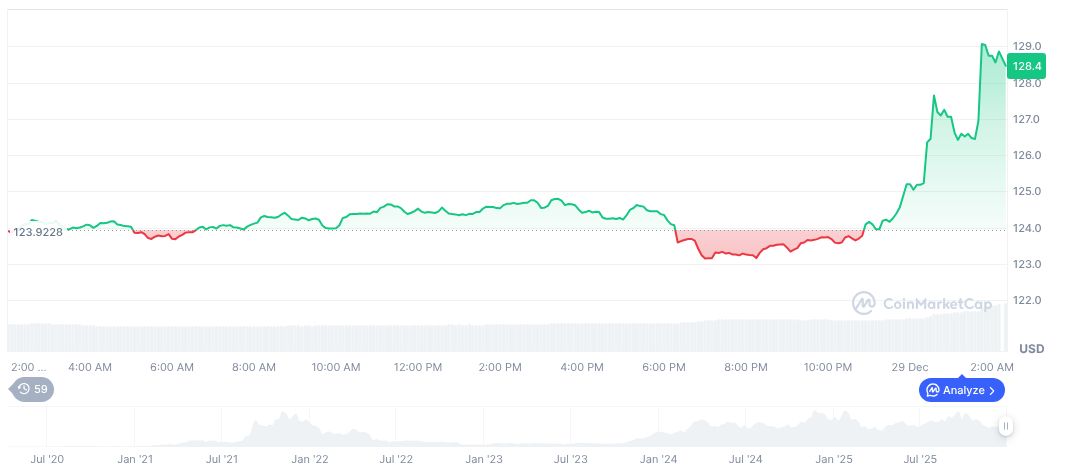Click the navigator range slider handle
The height and width of the screenshot is (470, 1072).
[x=1006, y=427]
